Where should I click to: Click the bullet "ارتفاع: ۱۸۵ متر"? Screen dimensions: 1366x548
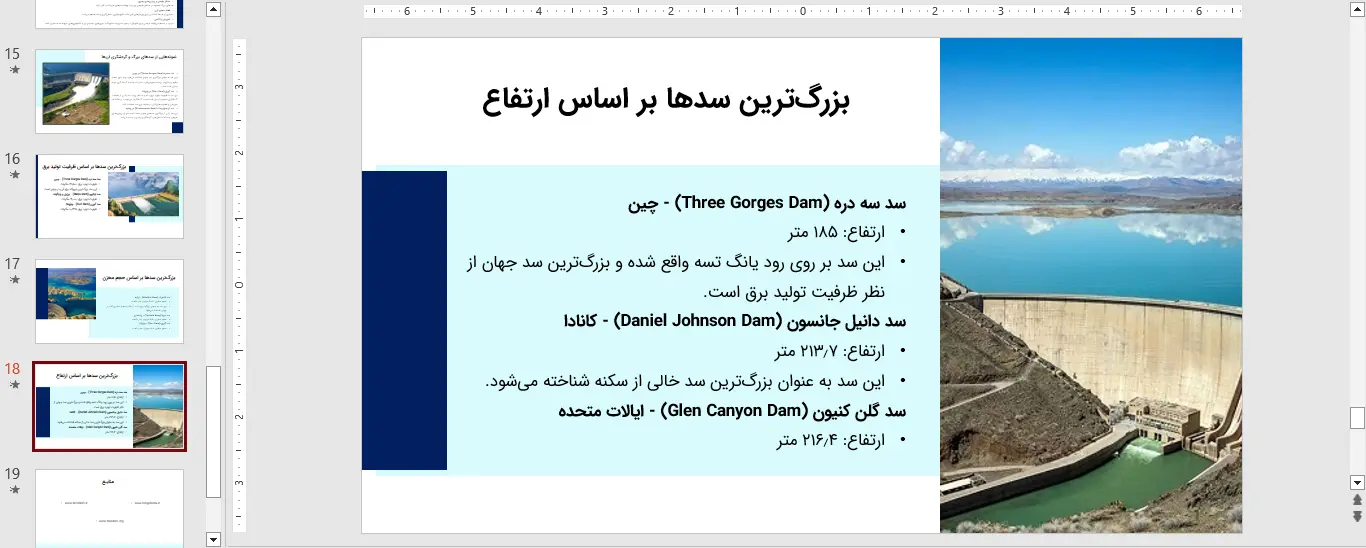click(837, 233)
